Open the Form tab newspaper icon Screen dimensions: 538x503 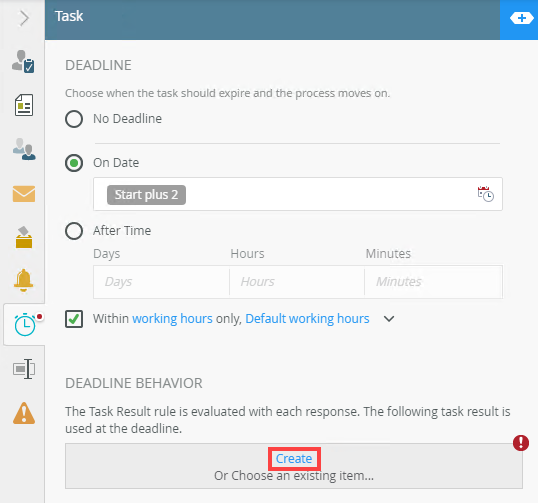[24, 105]
